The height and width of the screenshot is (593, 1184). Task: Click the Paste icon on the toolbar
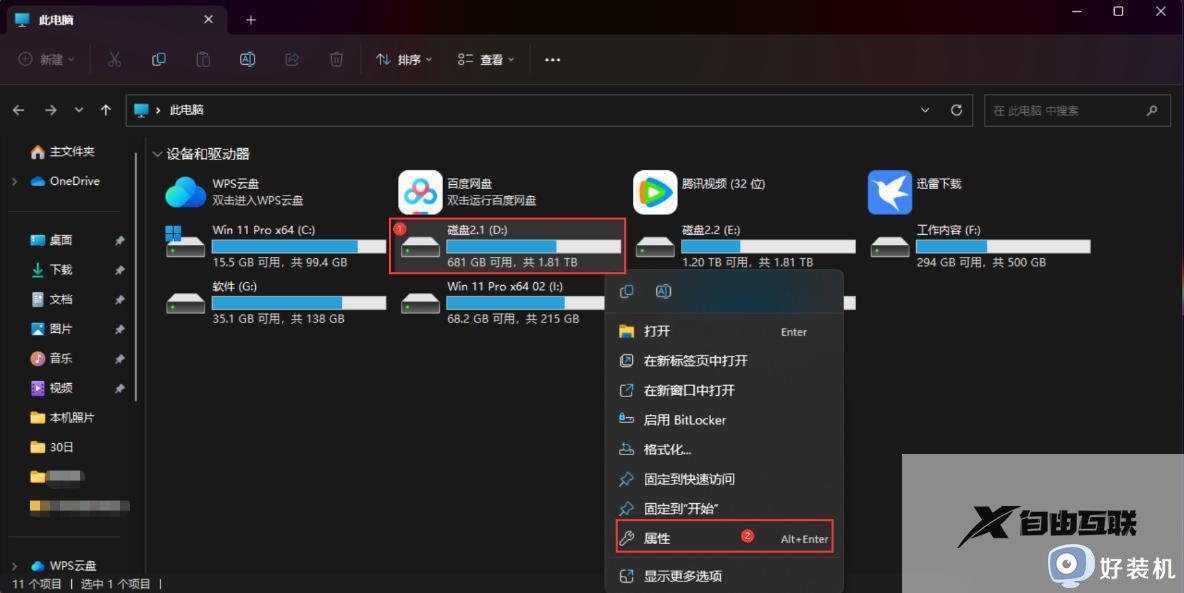(x=203, y=59)
